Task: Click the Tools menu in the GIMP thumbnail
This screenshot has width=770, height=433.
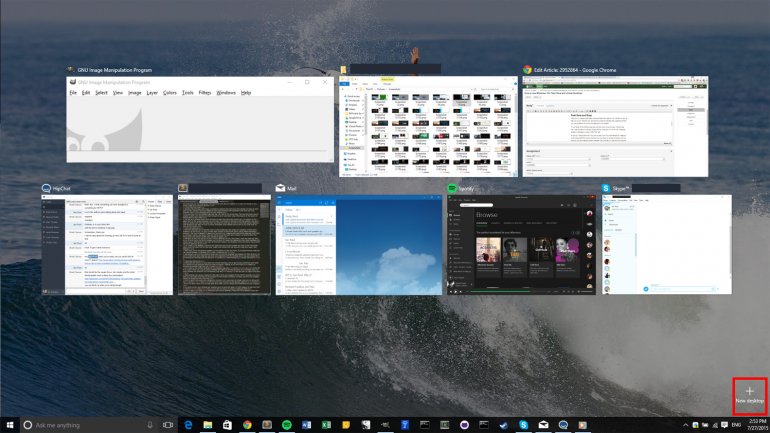Action: coord(188,92)
